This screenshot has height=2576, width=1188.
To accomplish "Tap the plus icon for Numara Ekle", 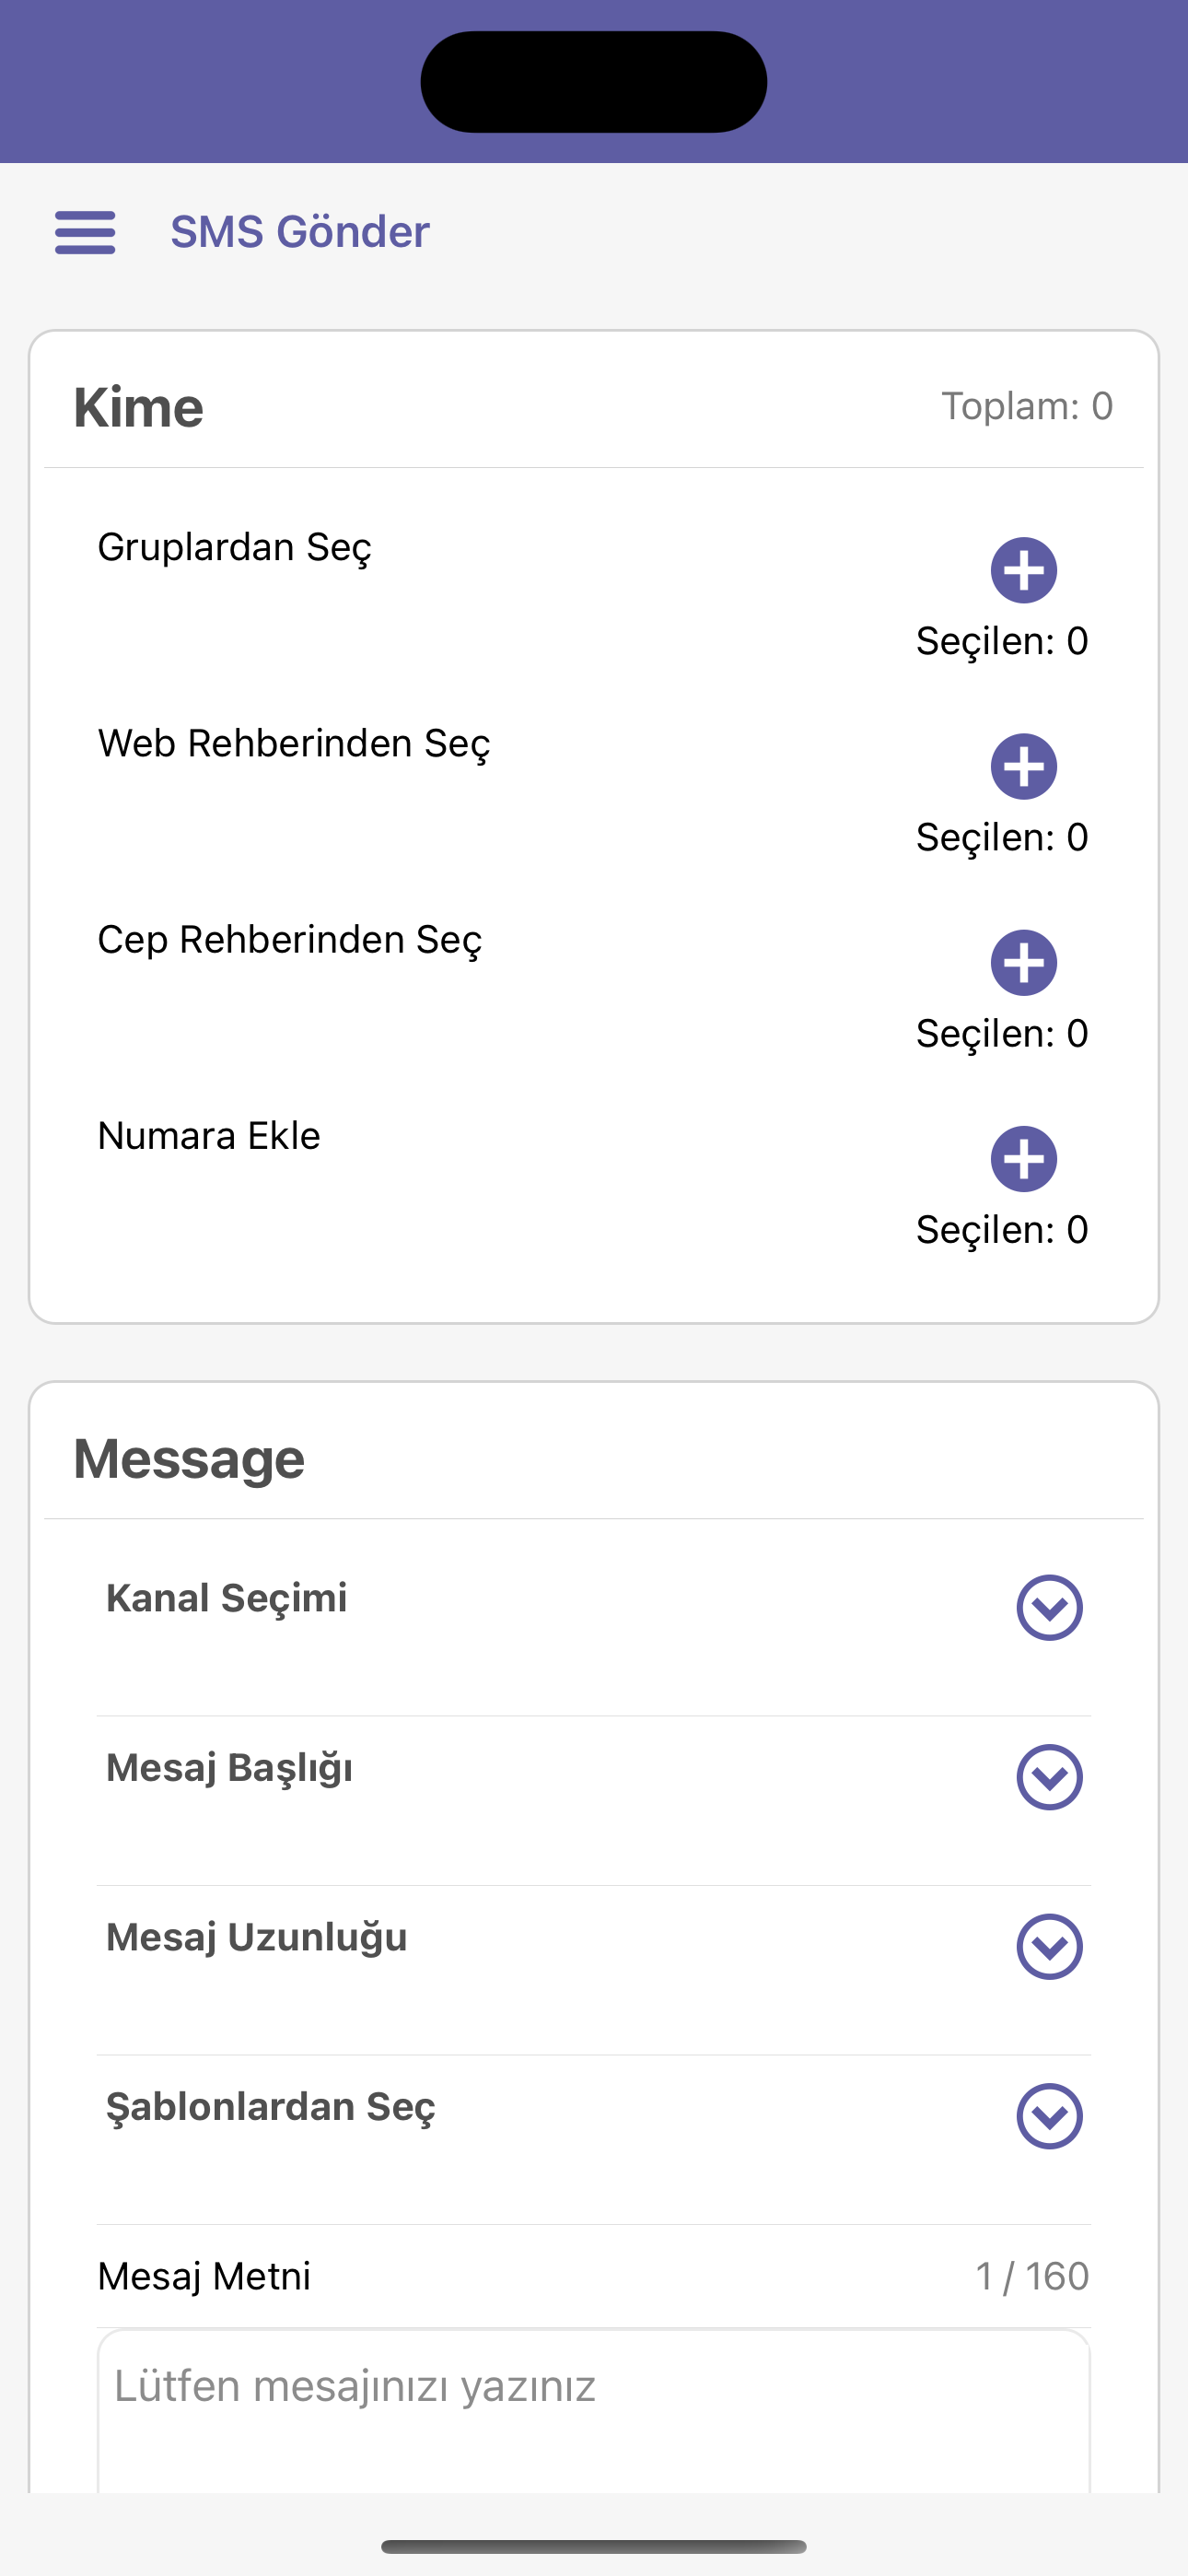I will (x=1023, y=1159).
